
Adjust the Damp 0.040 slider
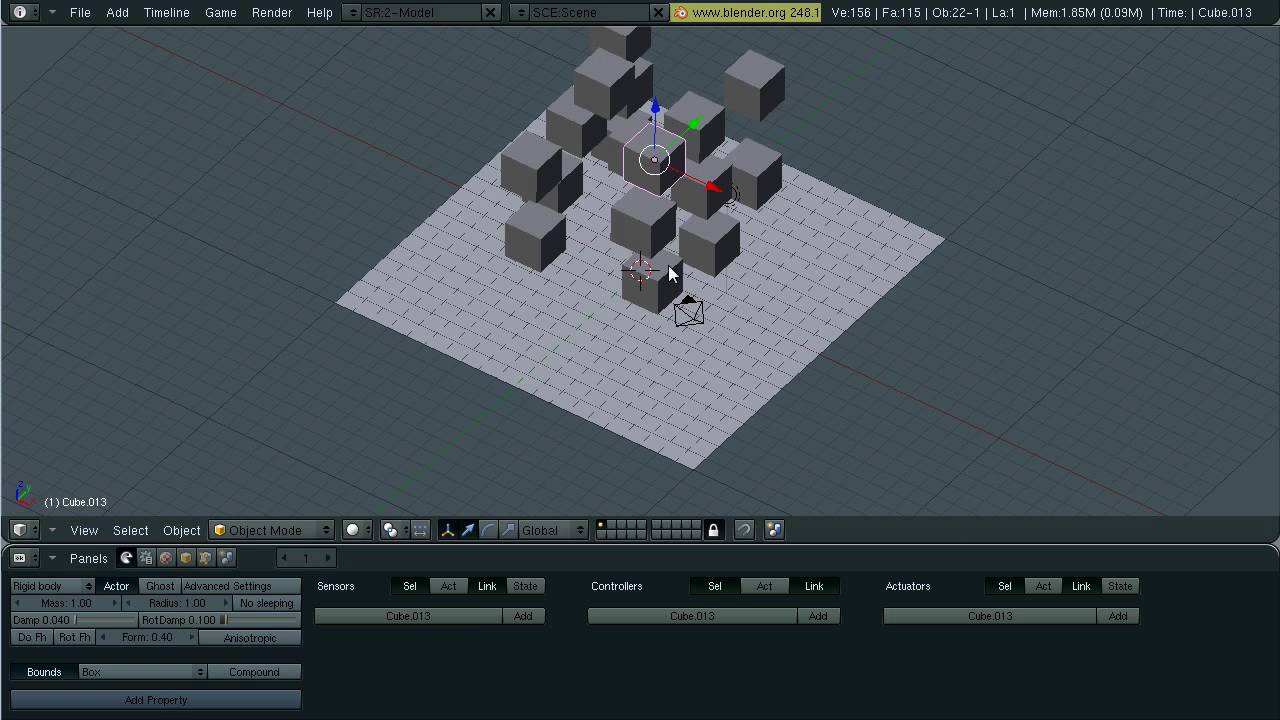[74, 620]
